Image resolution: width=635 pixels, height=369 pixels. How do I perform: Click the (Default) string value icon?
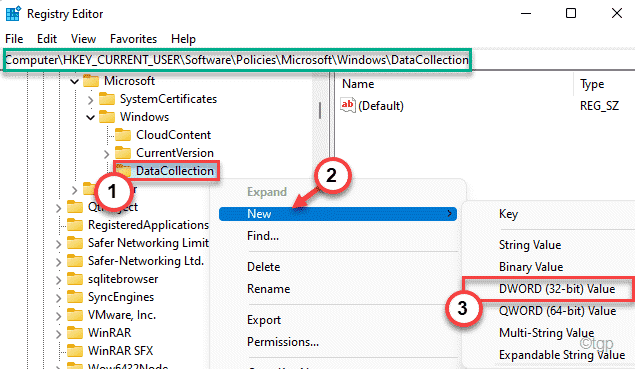[x=347, y=105]
